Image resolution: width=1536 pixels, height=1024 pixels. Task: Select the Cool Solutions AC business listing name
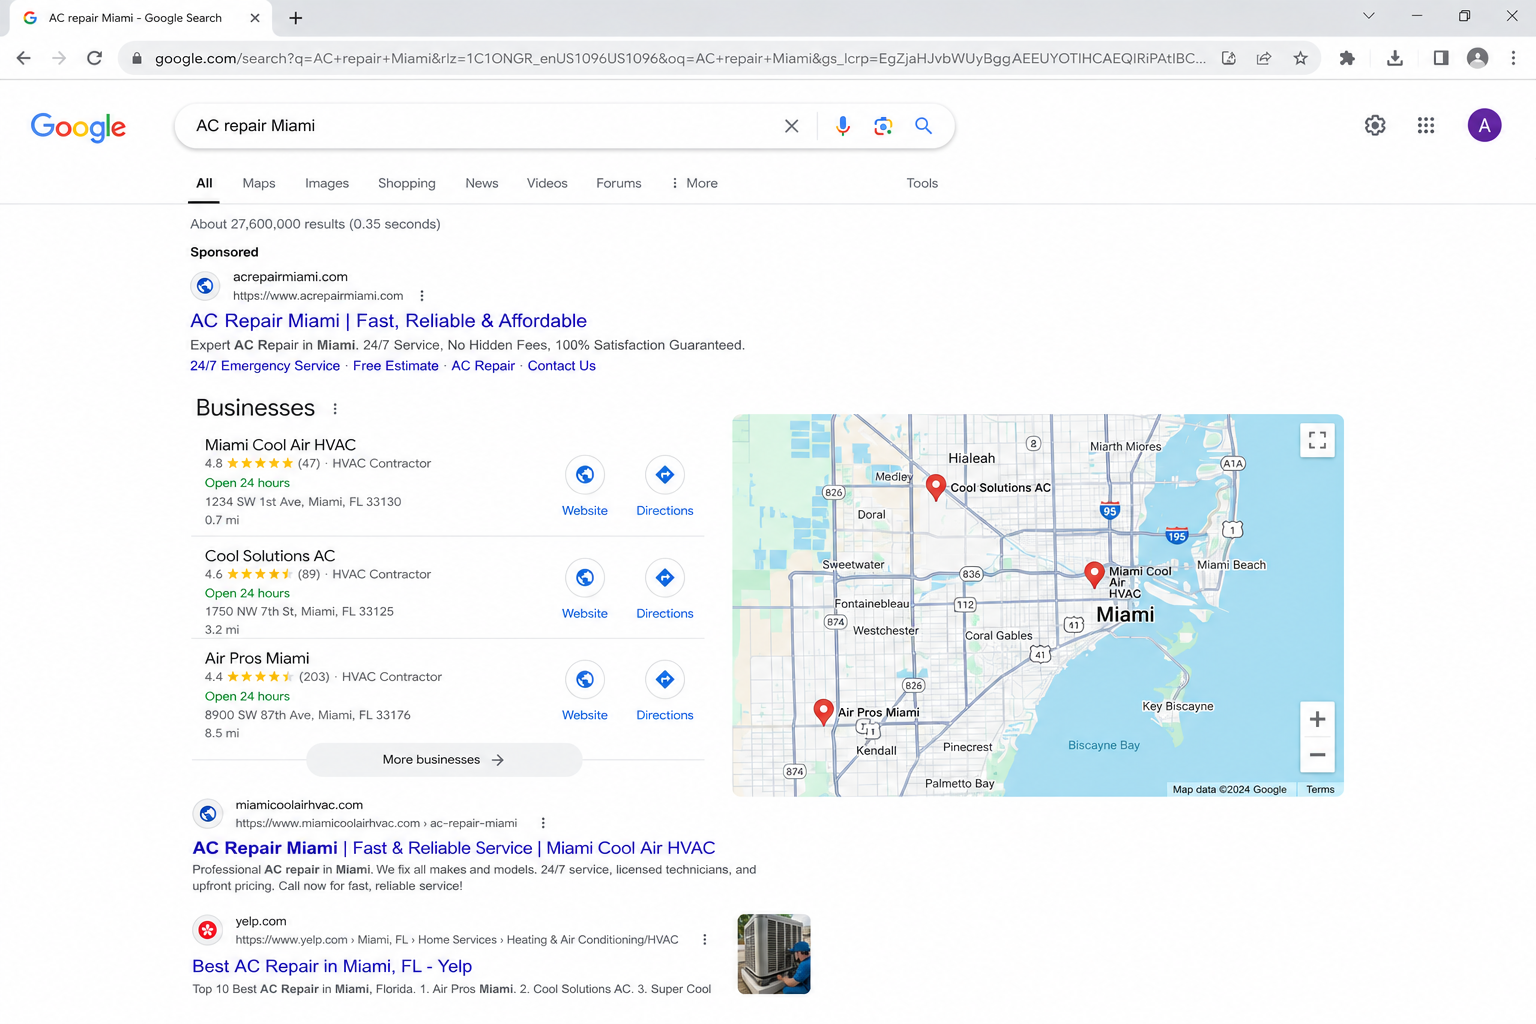pos(270,556)
